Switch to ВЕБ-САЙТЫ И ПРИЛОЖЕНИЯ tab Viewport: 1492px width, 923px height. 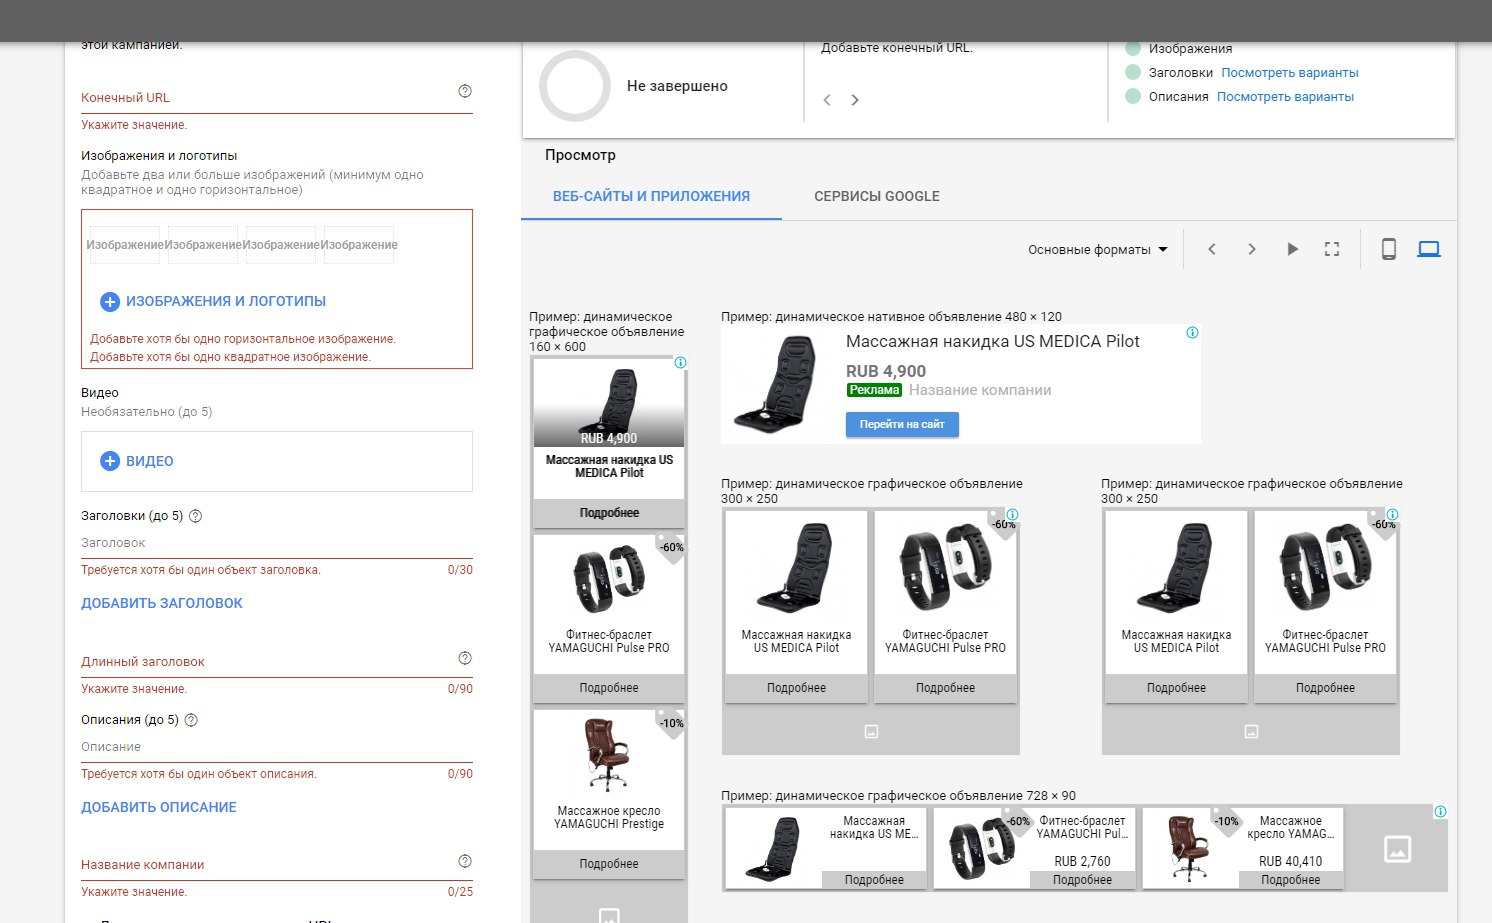click(x=651, y=196)
